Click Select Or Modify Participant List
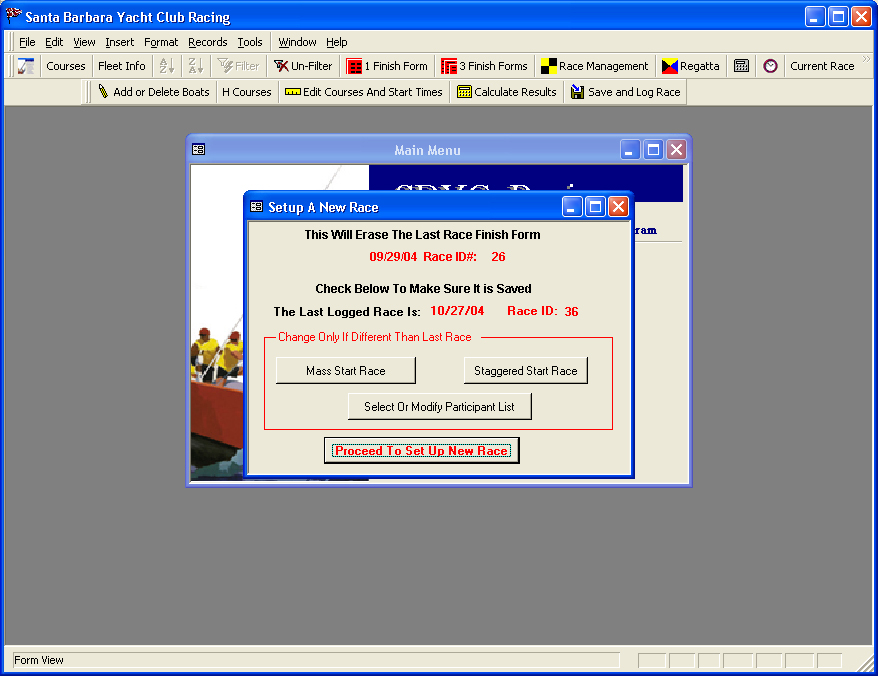Viewport: 878px width, 676px height. click(x=440, y=407)
